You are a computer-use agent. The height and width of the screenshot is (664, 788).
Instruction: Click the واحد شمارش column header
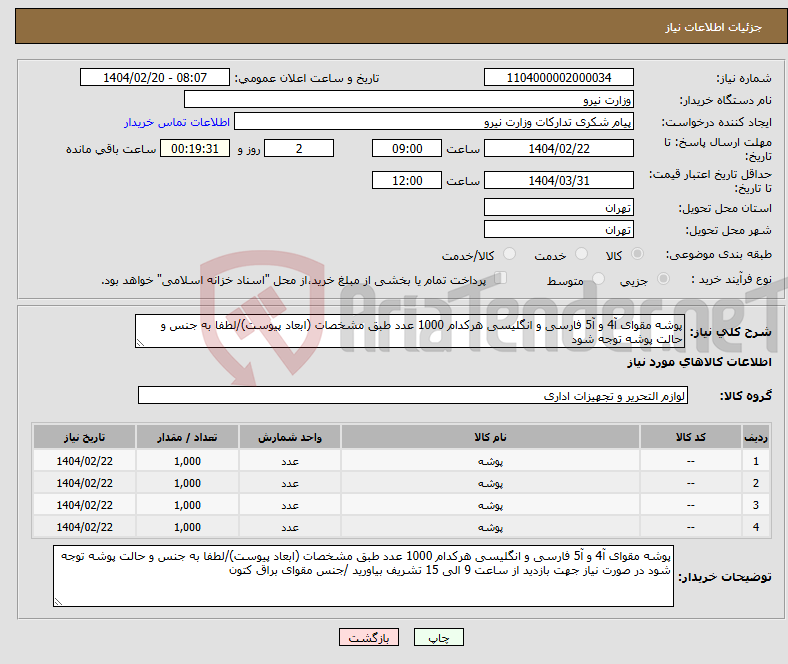[290, 437]
